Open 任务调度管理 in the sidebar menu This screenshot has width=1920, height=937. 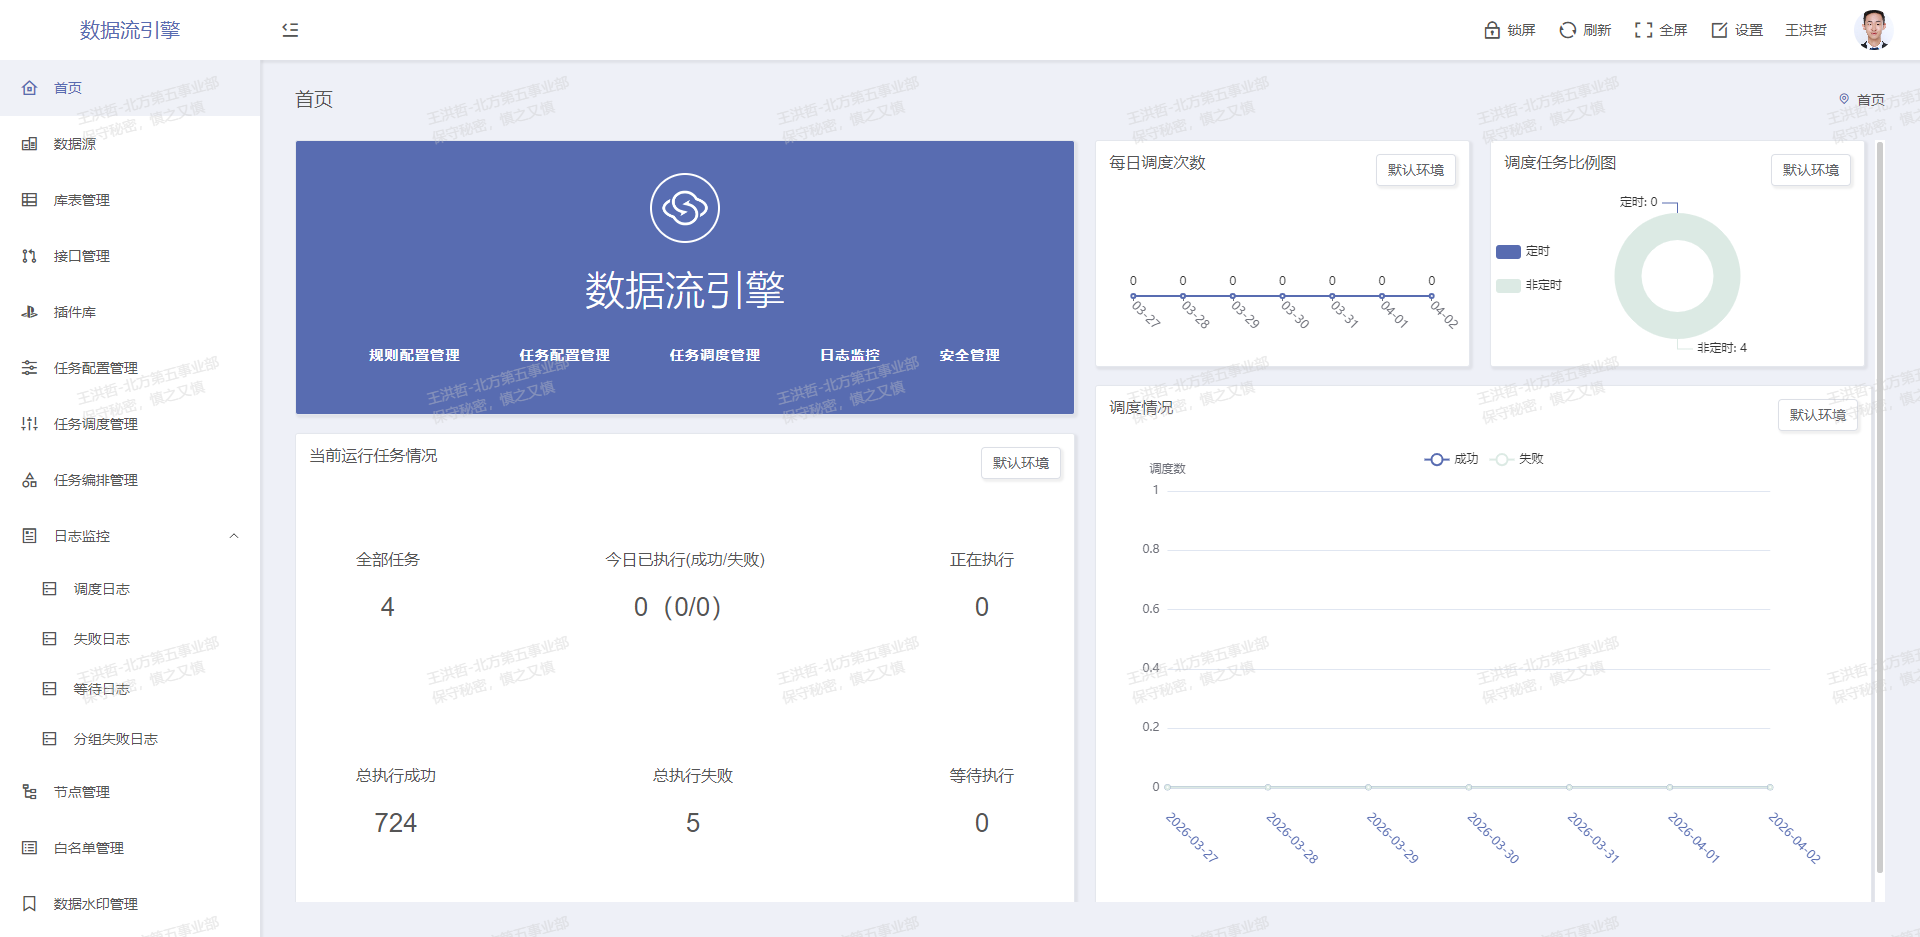coord(95,424)
